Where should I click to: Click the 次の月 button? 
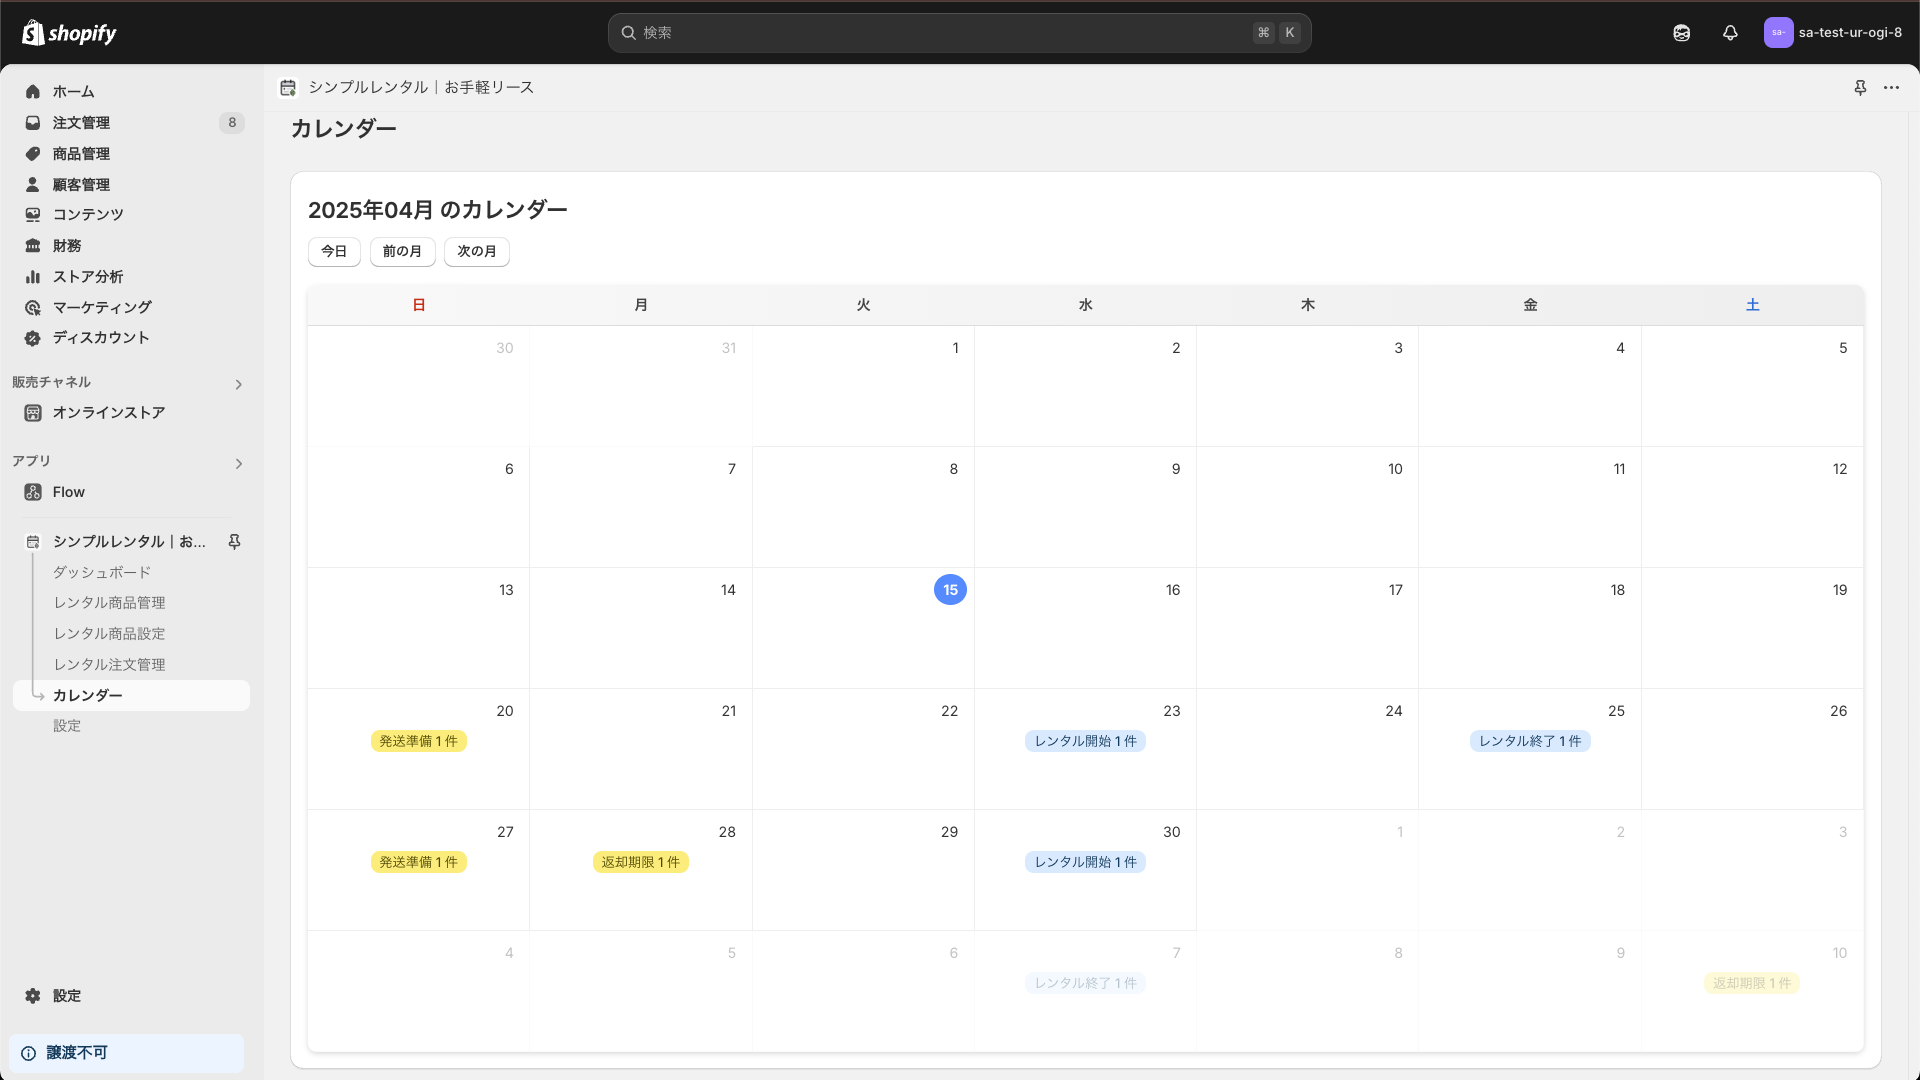click(476, 252)
